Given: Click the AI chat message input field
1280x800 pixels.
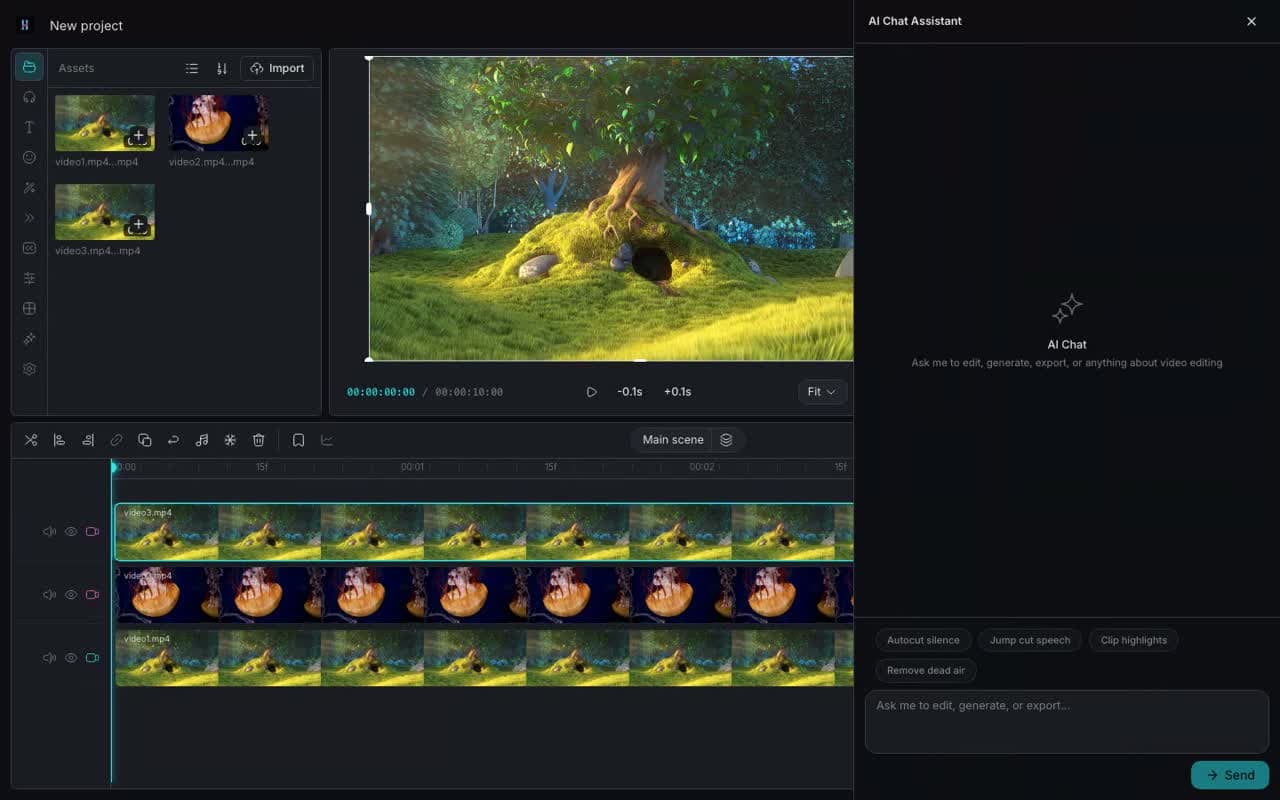Looking at the screenshot, I should [x=1066, y=721].
